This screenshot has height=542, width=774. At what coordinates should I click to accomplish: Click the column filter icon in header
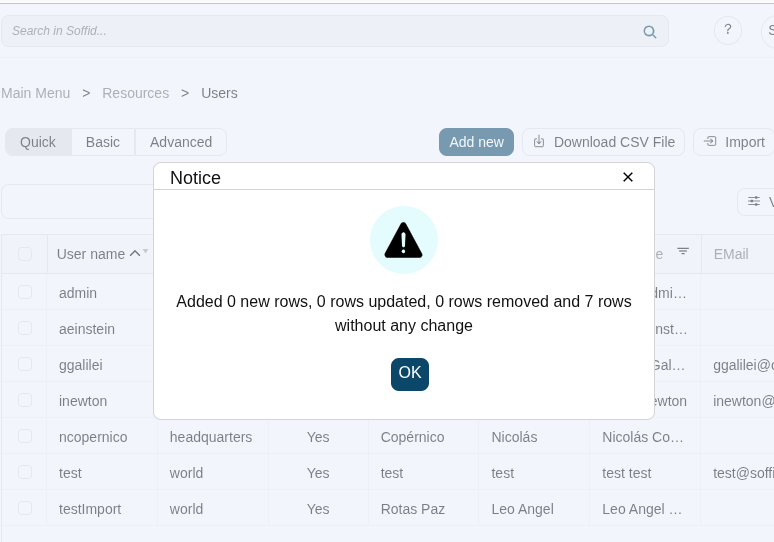click(683, 251)
